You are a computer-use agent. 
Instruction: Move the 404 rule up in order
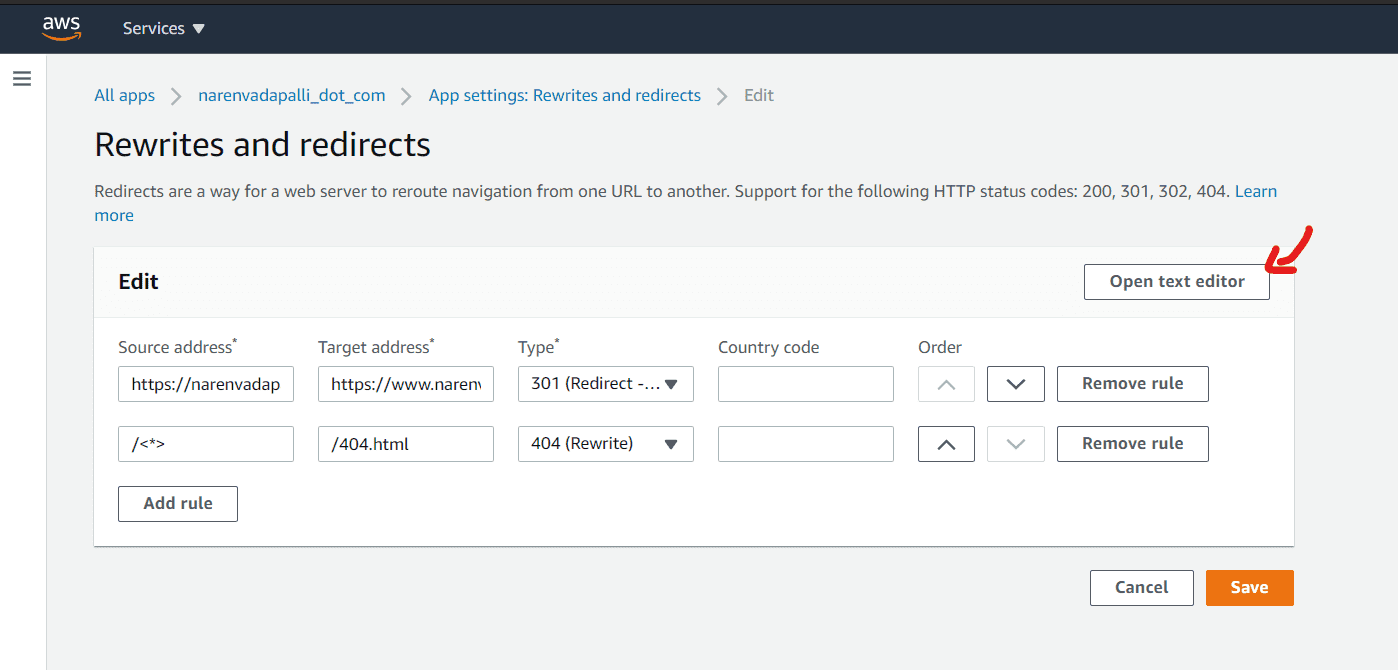946,444
